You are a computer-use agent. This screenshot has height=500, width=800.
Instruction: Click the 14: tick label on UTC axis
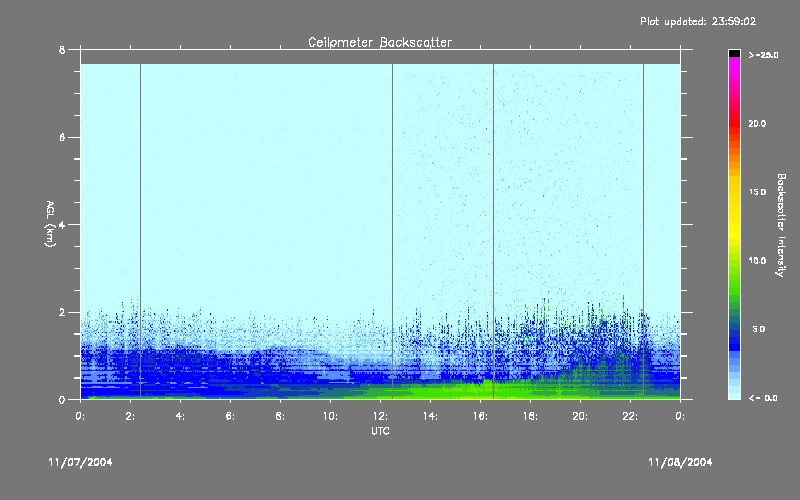click(x=430, y=416)
